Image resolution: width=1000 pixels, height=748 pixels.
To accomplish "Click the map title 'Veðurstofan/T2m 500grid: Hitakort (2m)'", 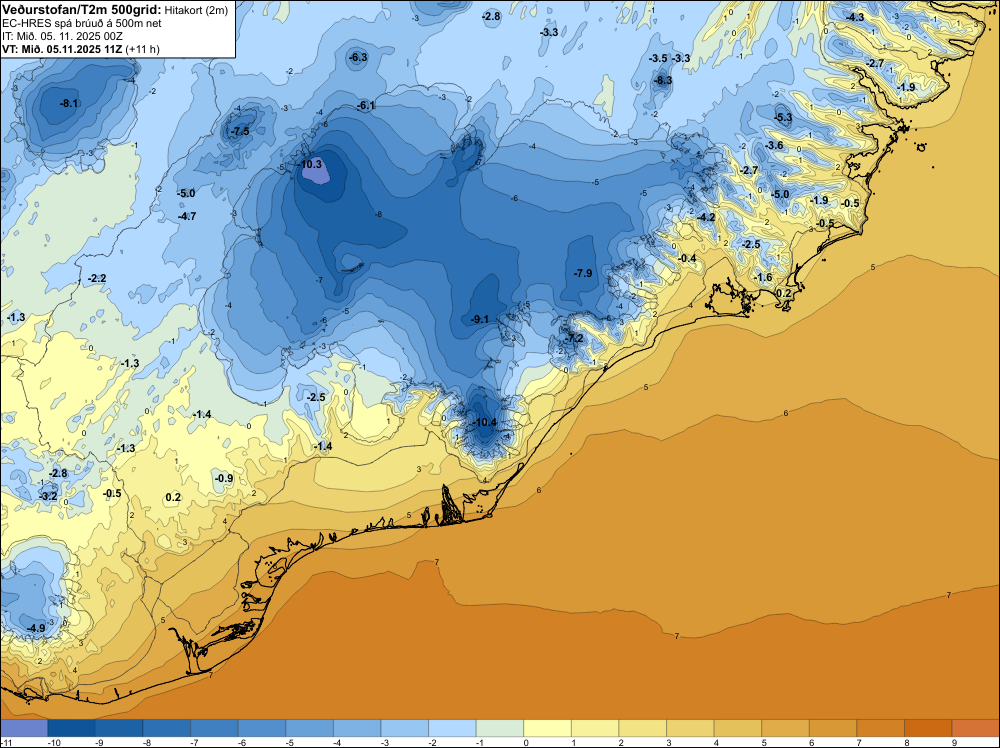I will pos(115,9).
